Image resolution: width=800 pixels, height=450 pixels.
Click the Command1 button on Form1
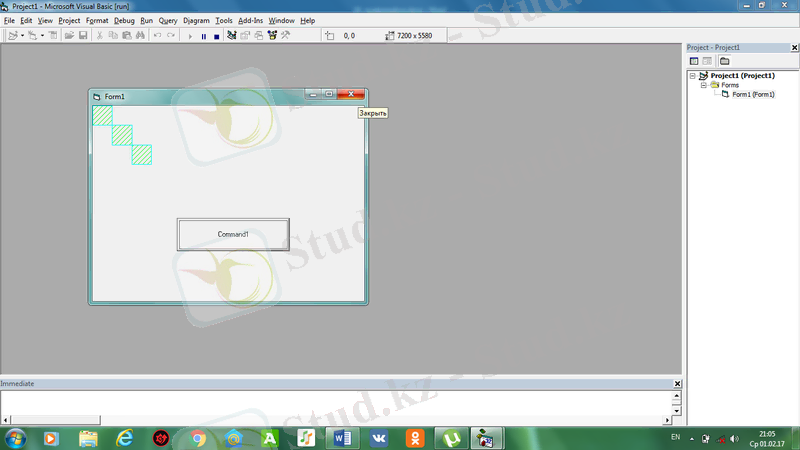(x=233, y=234)
